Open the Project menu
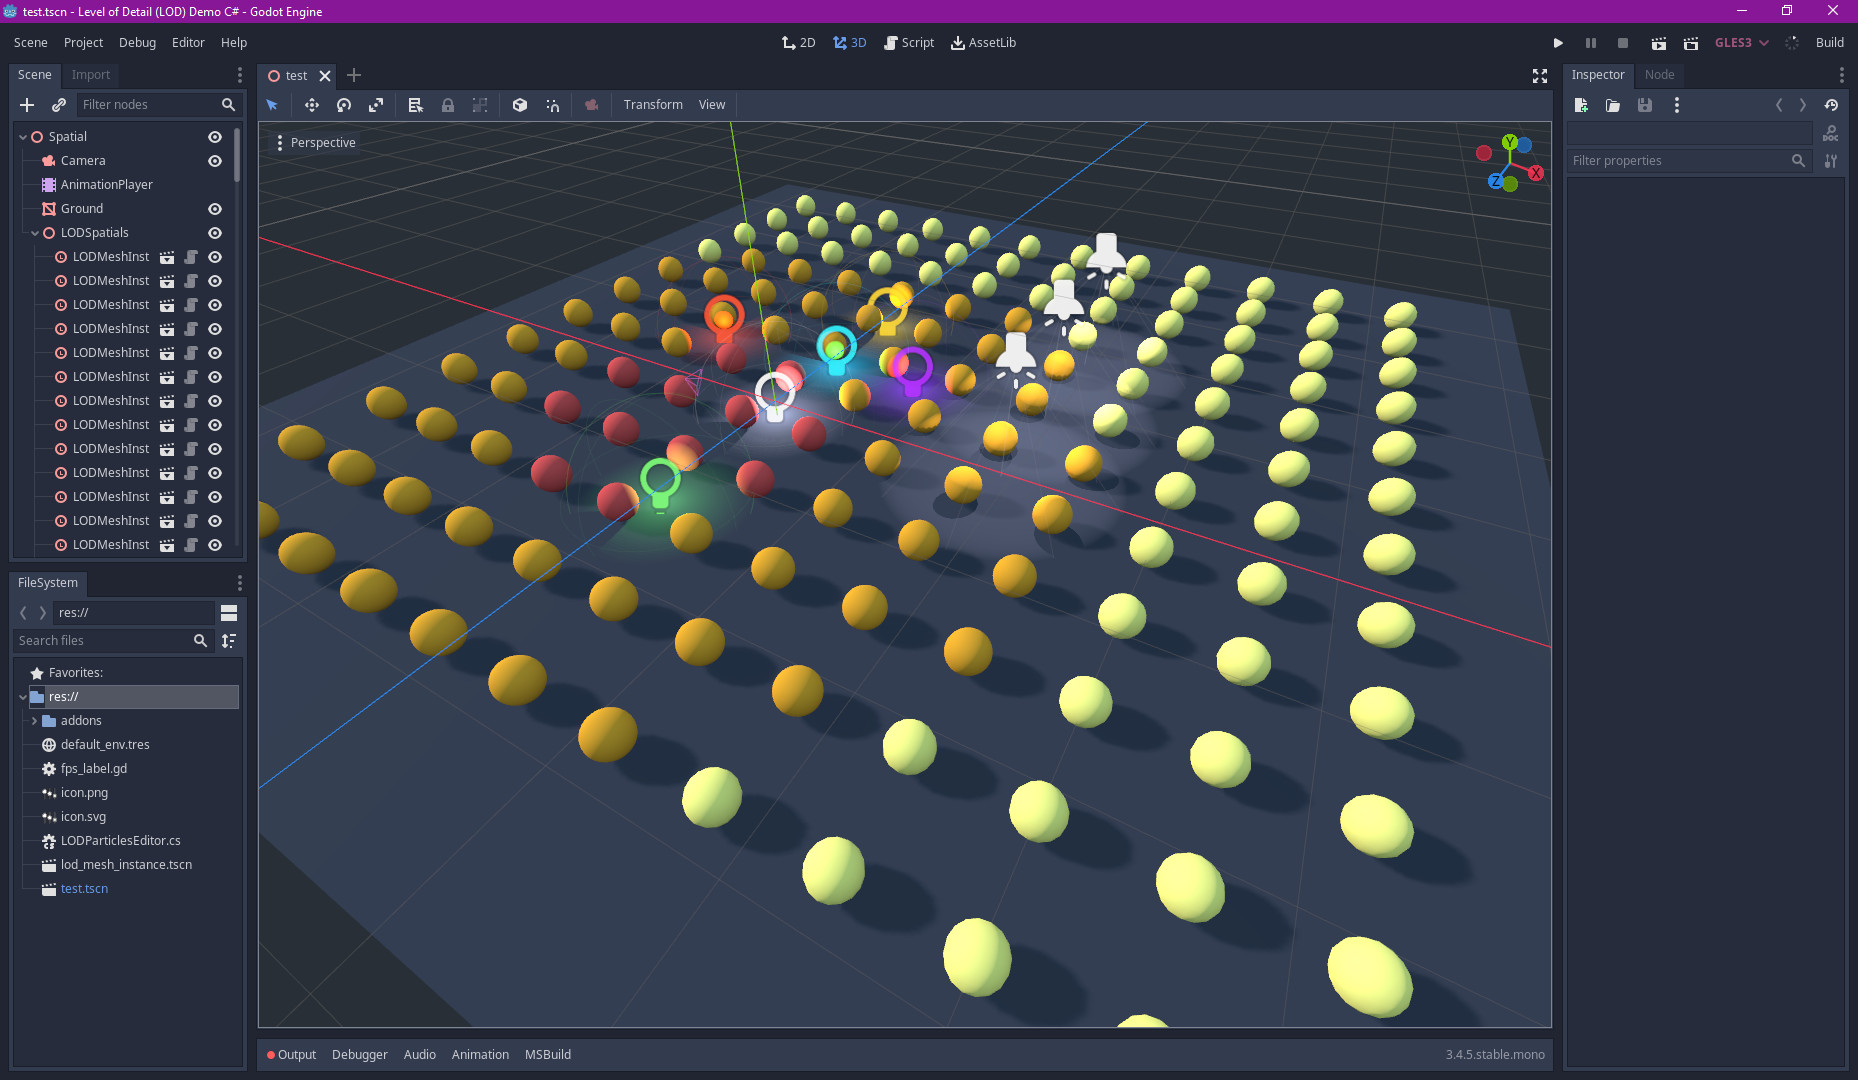This screenshot has height=1080, width=1858. point(83,43)
